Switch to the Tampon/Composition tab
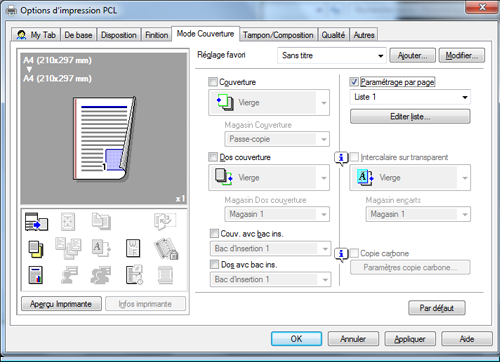500x362 pixels. (278, 35)
